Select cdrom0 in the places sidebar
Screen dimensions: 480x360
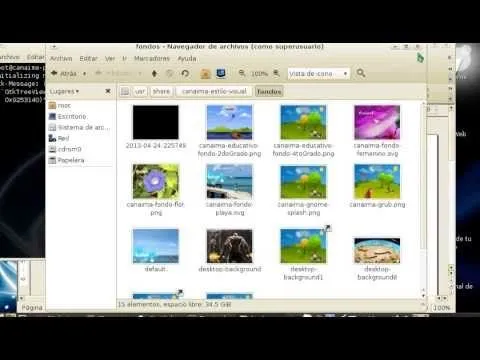65,149
